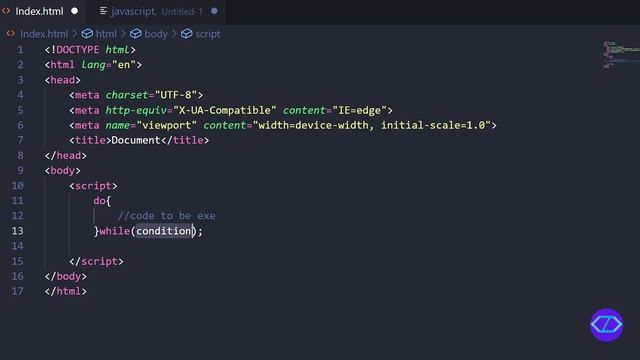
Task: Click "UTF-8" charset value
Action: point(176,95)
